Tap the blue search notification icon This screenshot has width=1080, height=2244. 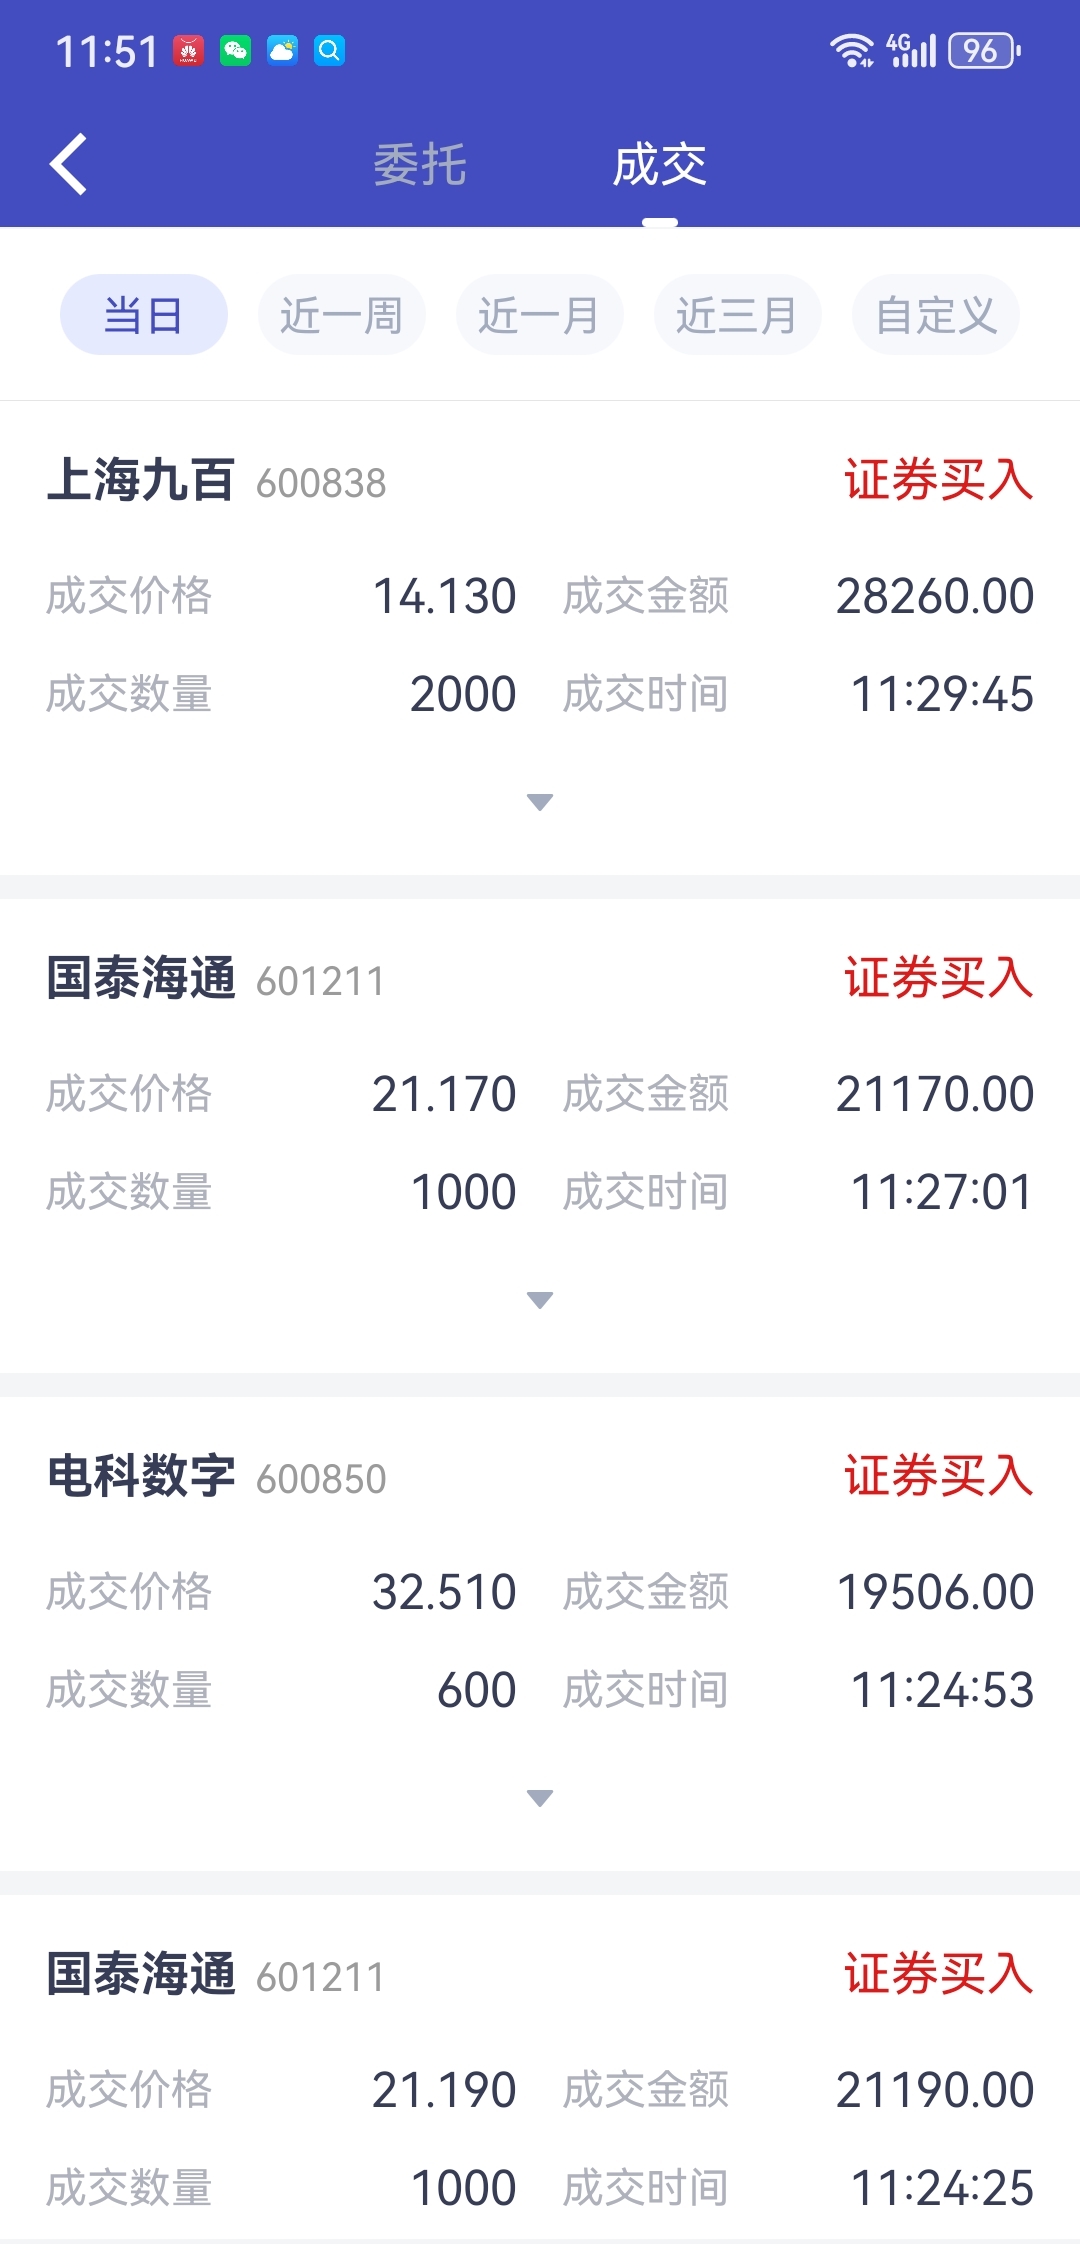click(x=329, y=50)
